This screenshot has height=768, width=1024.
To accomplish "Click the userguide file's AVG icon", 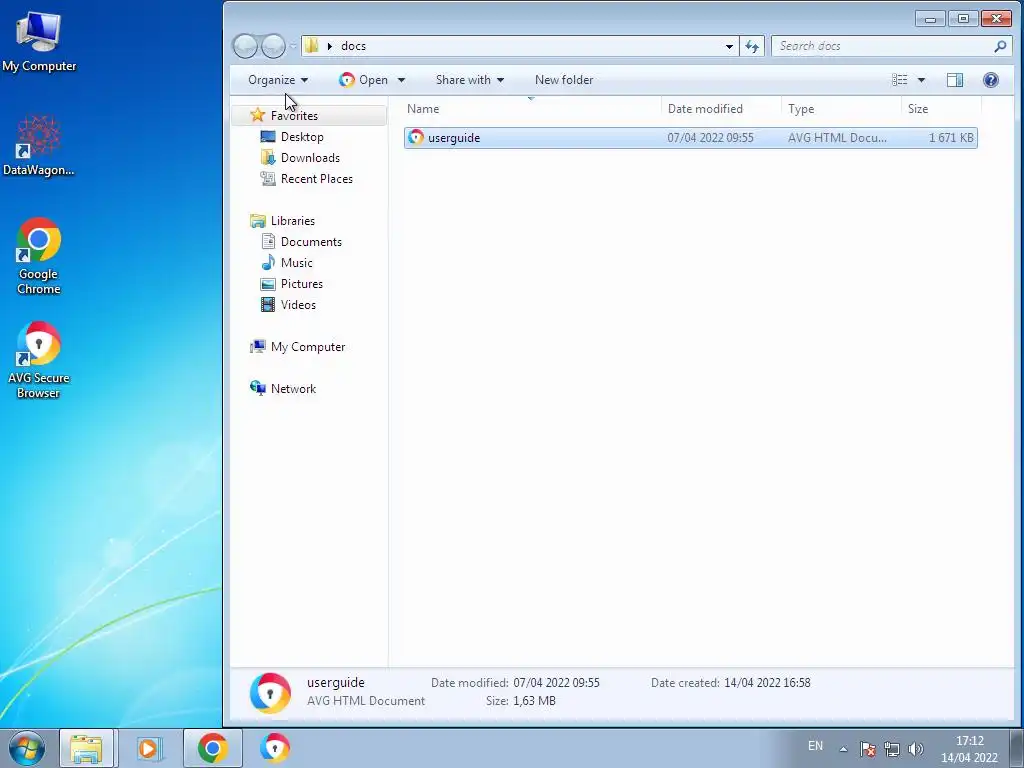I will coord(415,137).
